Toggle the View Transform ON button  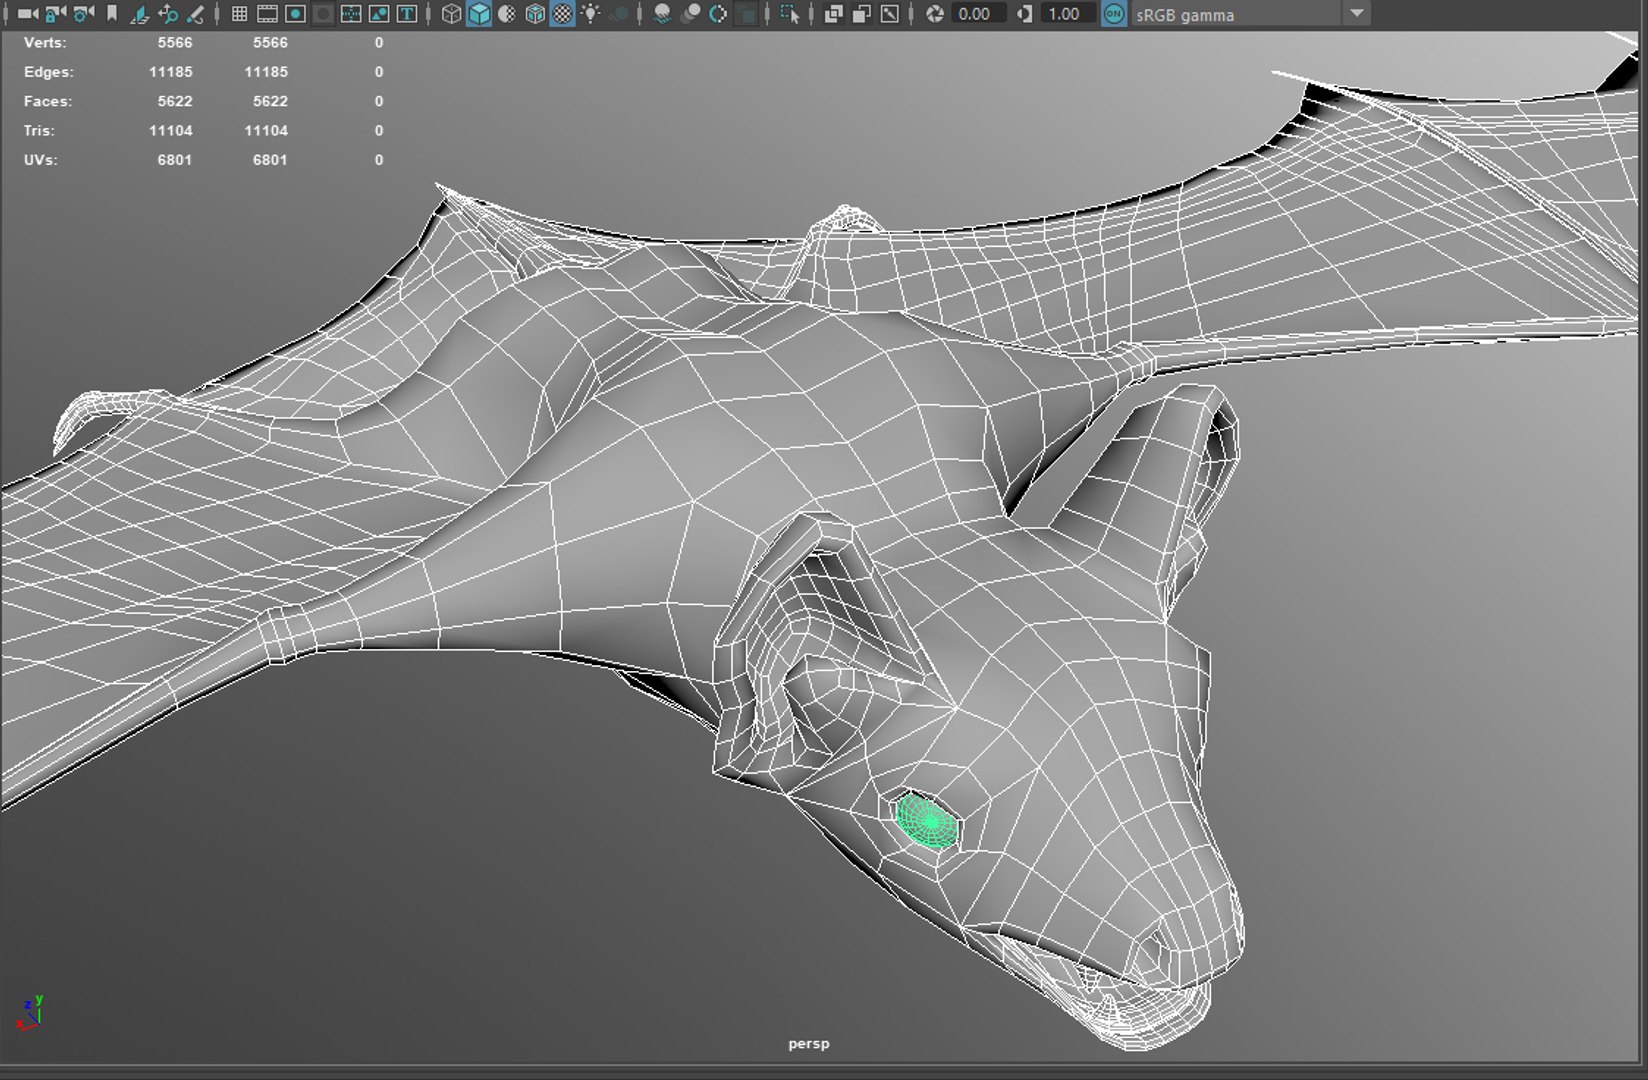click(1113, 14)
